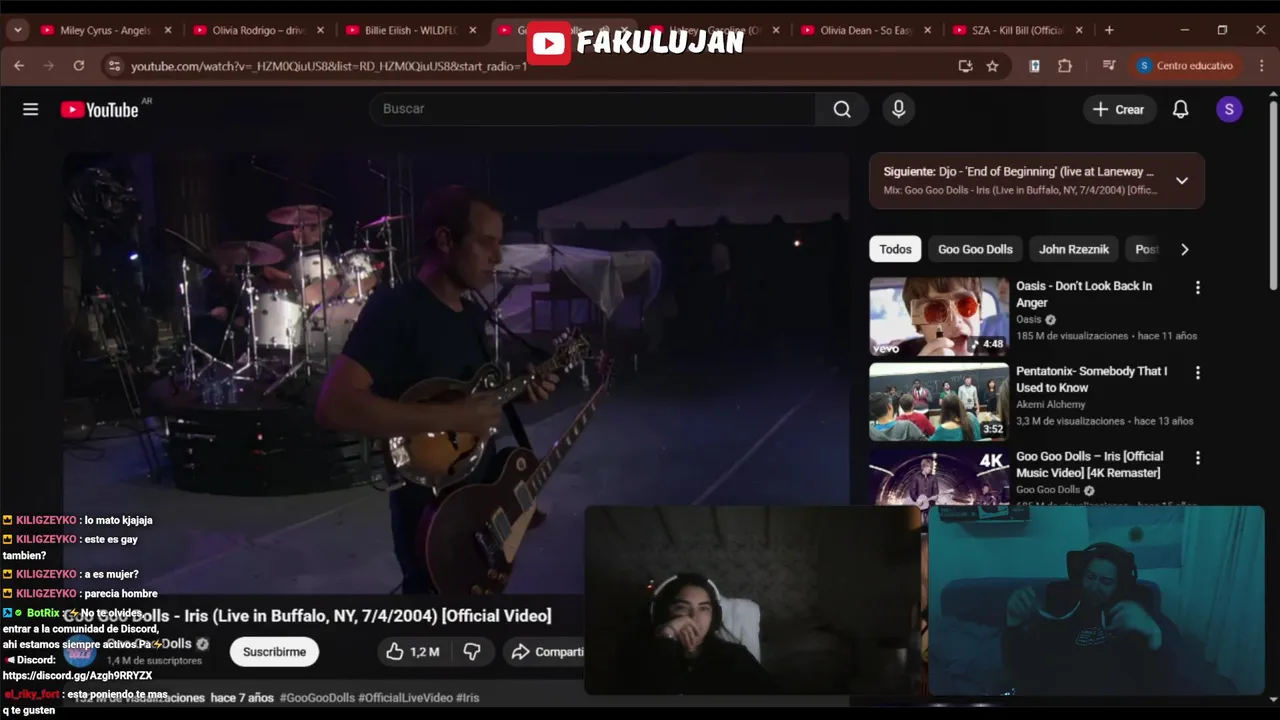
Task: Open the YouTube hamburger guide menu
Action: [30, 109]
